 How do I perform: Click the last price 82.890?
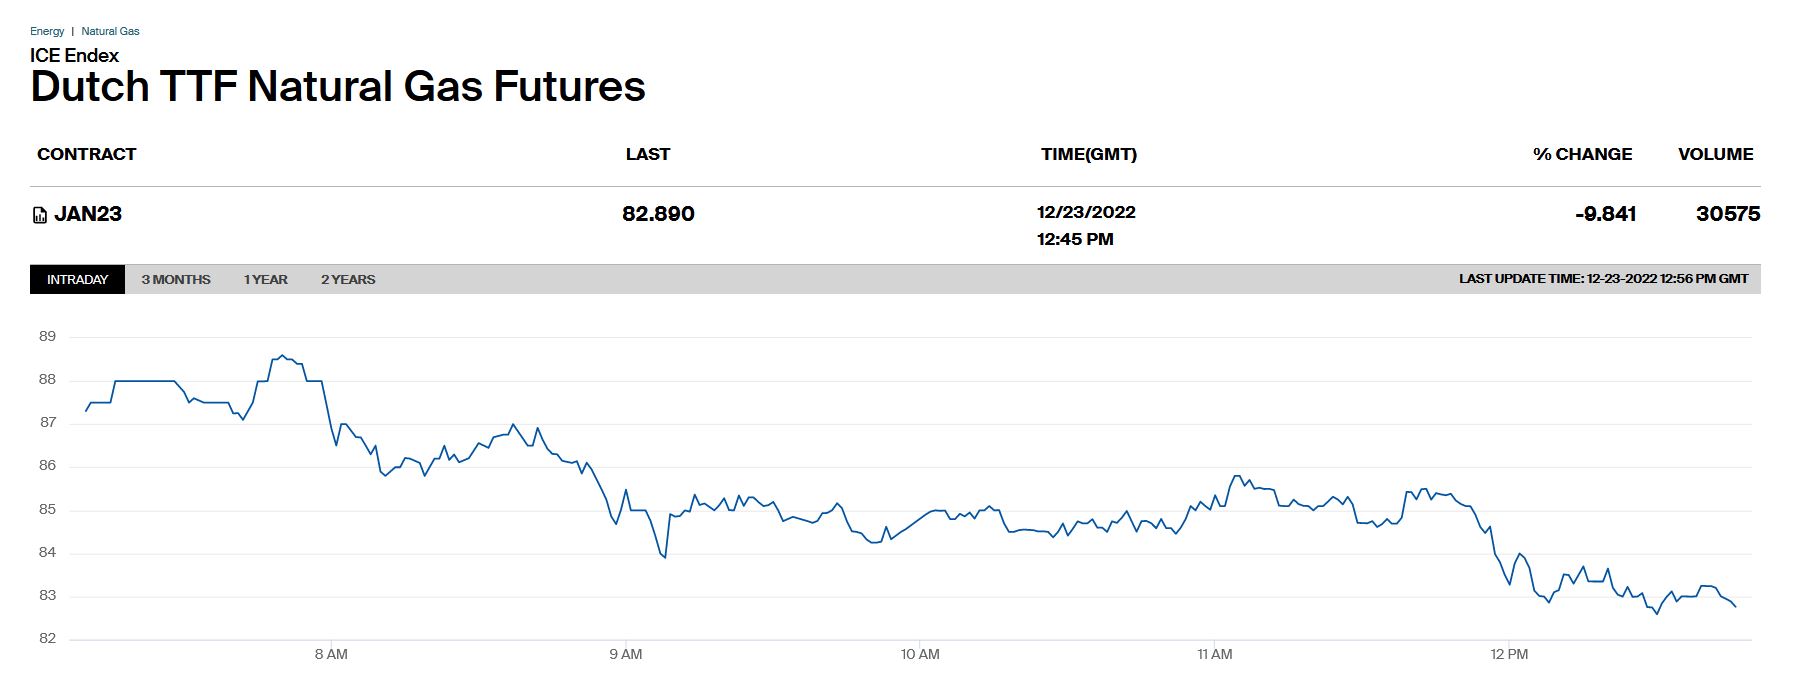pyautogui.click(x=658, y=214)
